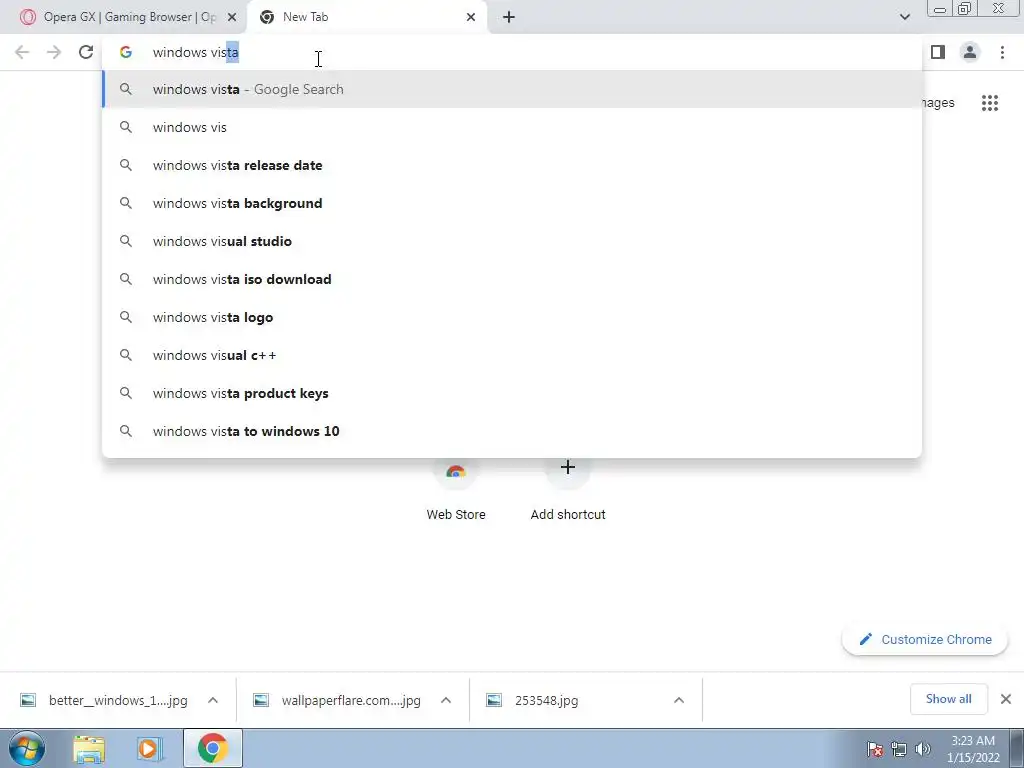1024x768 pixels.
Task: Click the address bar text field
Action: coord(512,52)
